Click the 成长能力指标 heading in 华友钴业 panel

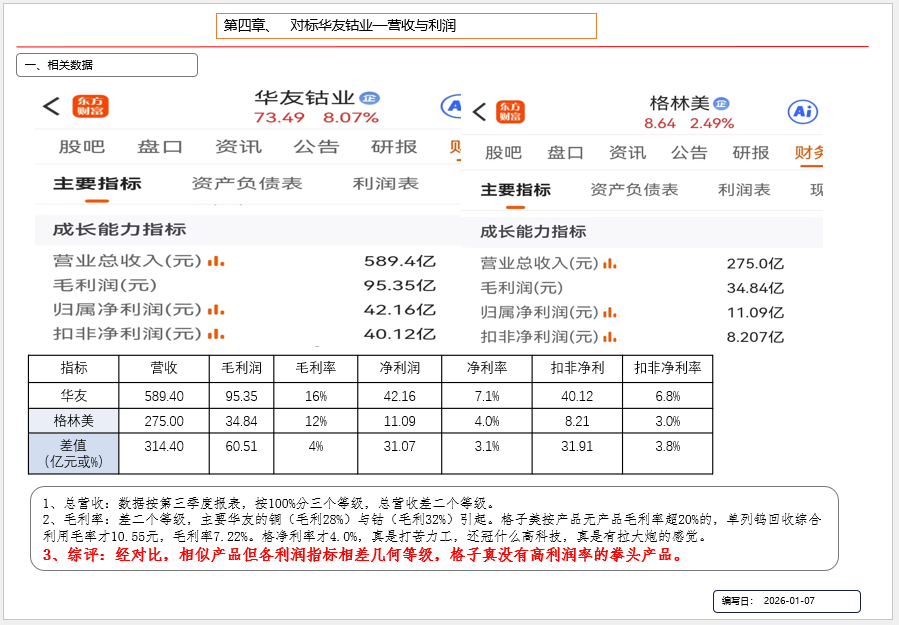[119, 230]
